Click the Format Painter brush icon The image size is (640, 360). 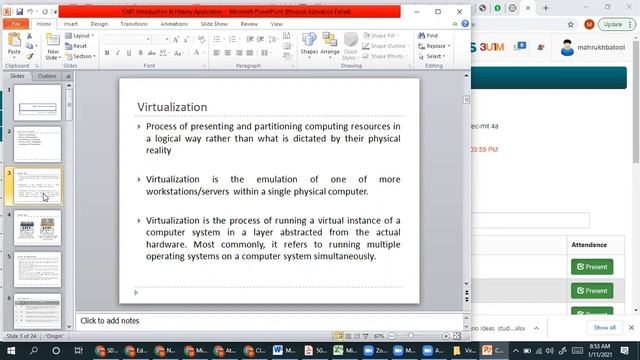[x=29, y=56]
